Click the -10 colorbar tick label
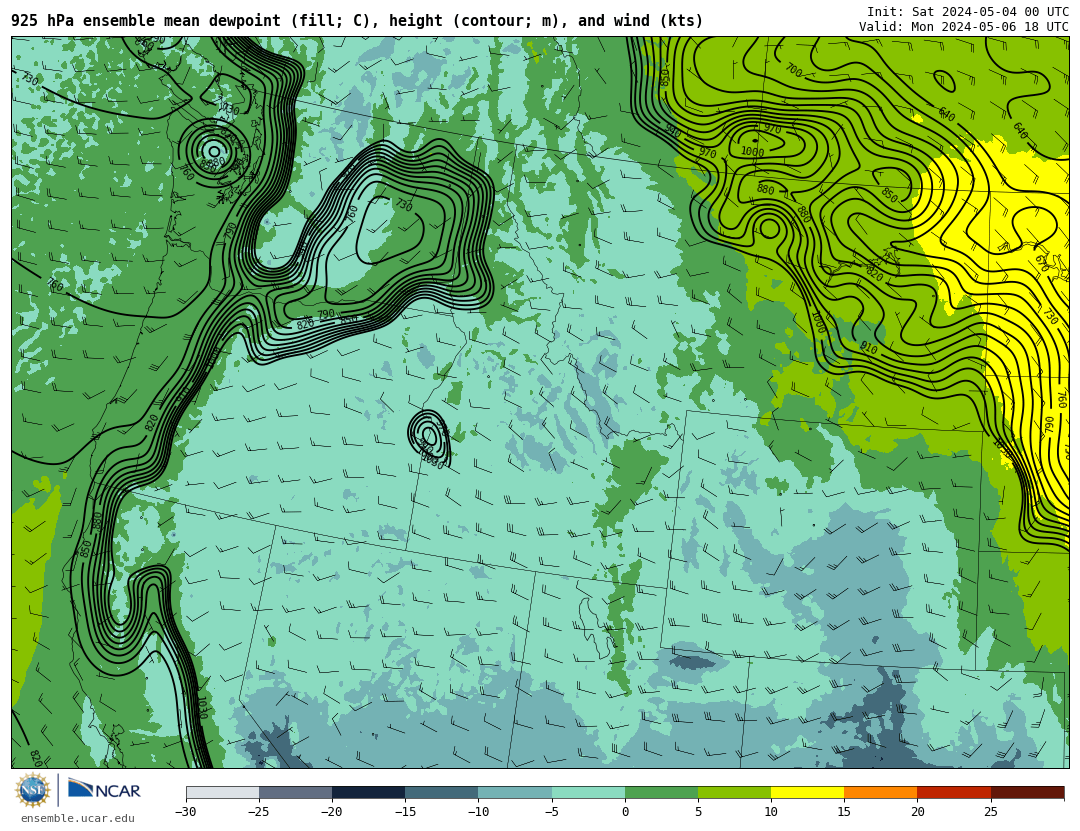The height and width of the screenshot is (831, 1080). (478, 812)
